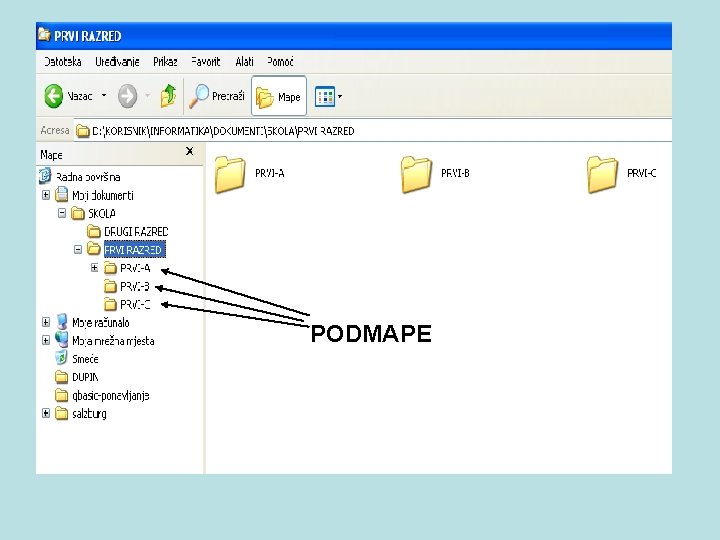Select Radna površina in the tree
The height and width of the screenshot is (540, 720).
[x=88, y=177]
